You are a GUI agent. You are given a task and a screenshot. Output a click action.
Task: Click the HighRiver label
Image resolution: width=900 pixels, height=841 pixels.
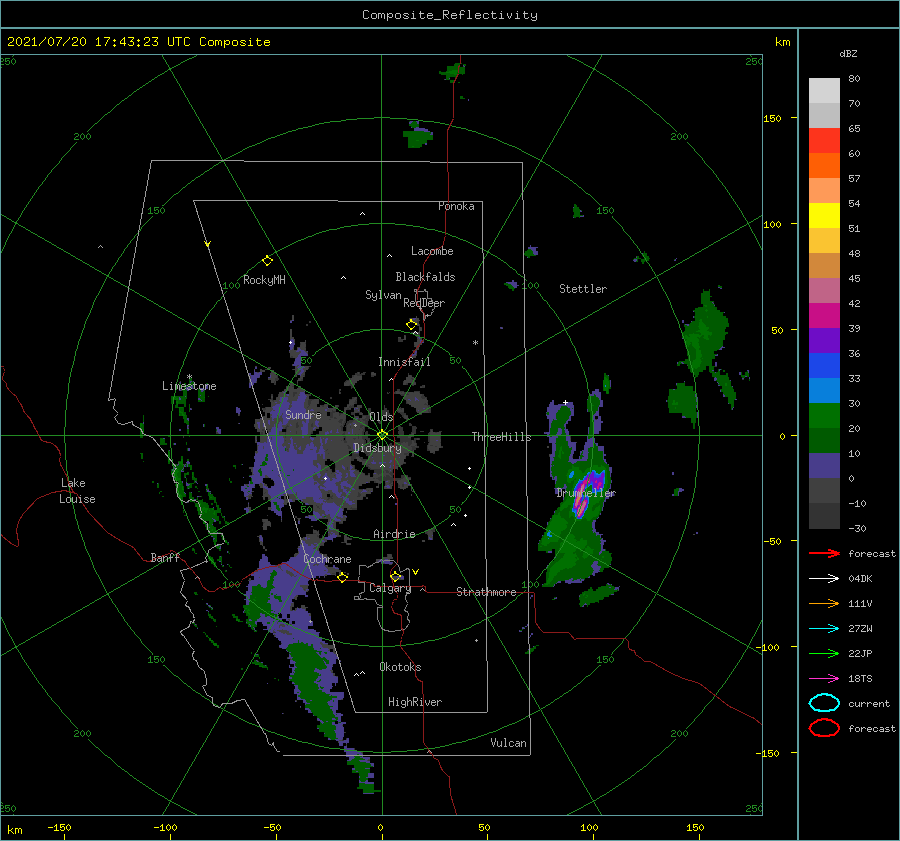(415, 702)
